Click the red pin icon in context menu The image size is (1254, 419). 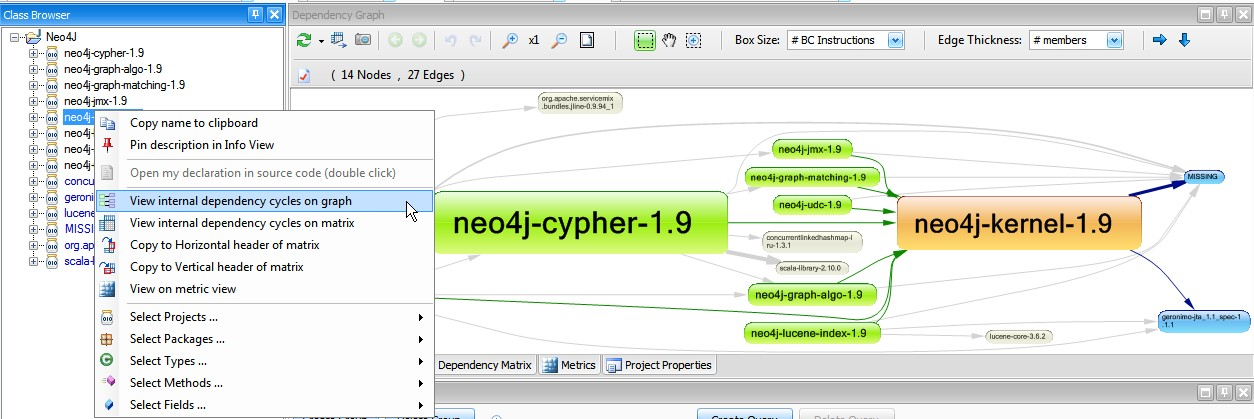pos(109,145)
